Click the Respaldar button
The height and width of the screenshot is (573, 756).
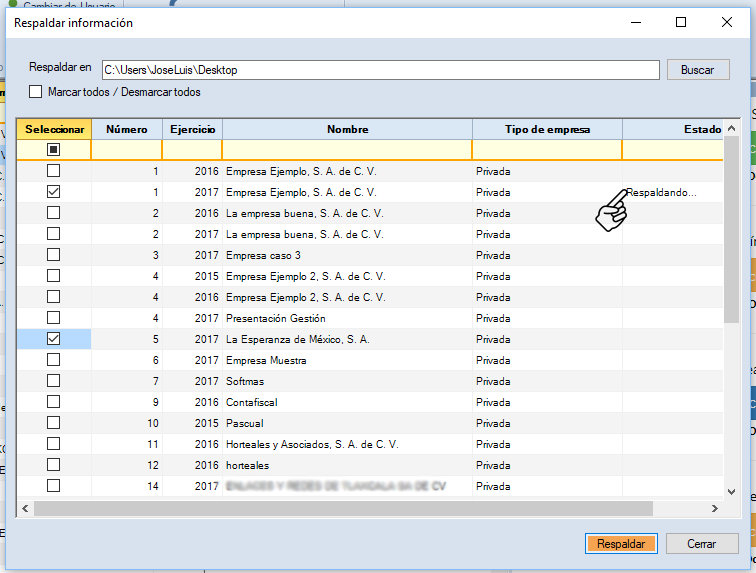621,544
